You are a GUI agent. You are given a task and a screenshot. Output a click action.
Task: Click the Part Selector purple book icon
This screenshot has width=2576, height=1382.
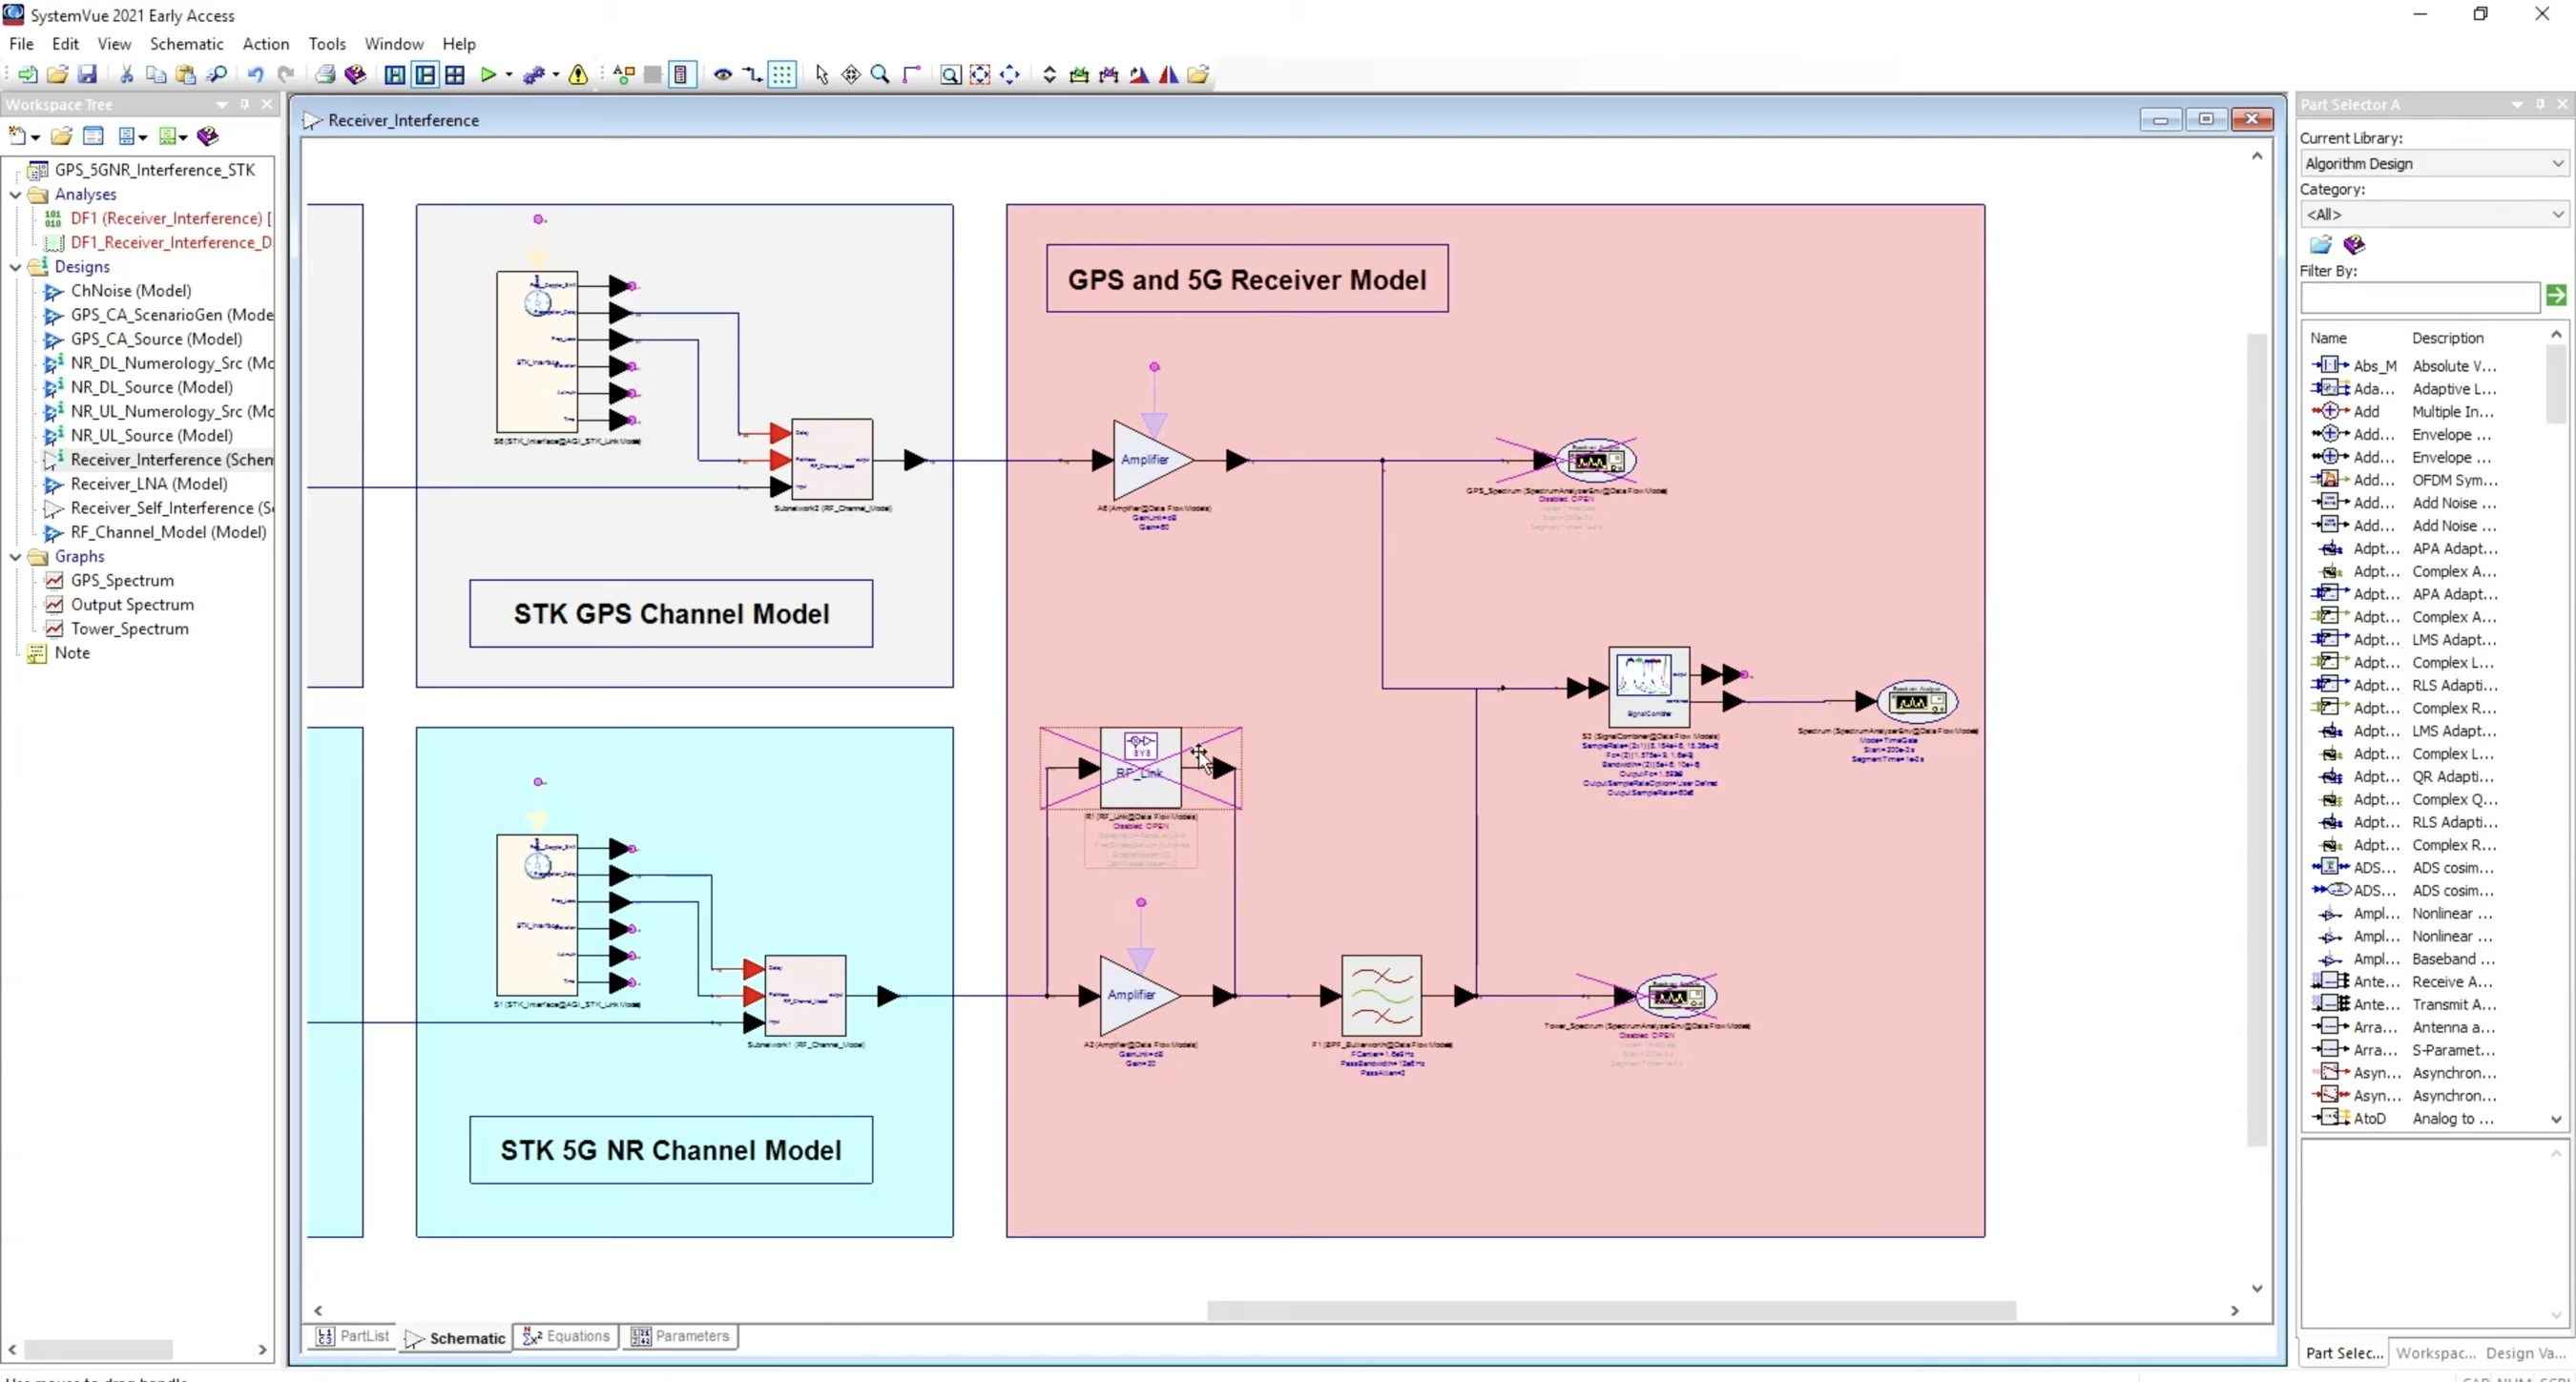pyautogui.click(x=2354, y=245)
